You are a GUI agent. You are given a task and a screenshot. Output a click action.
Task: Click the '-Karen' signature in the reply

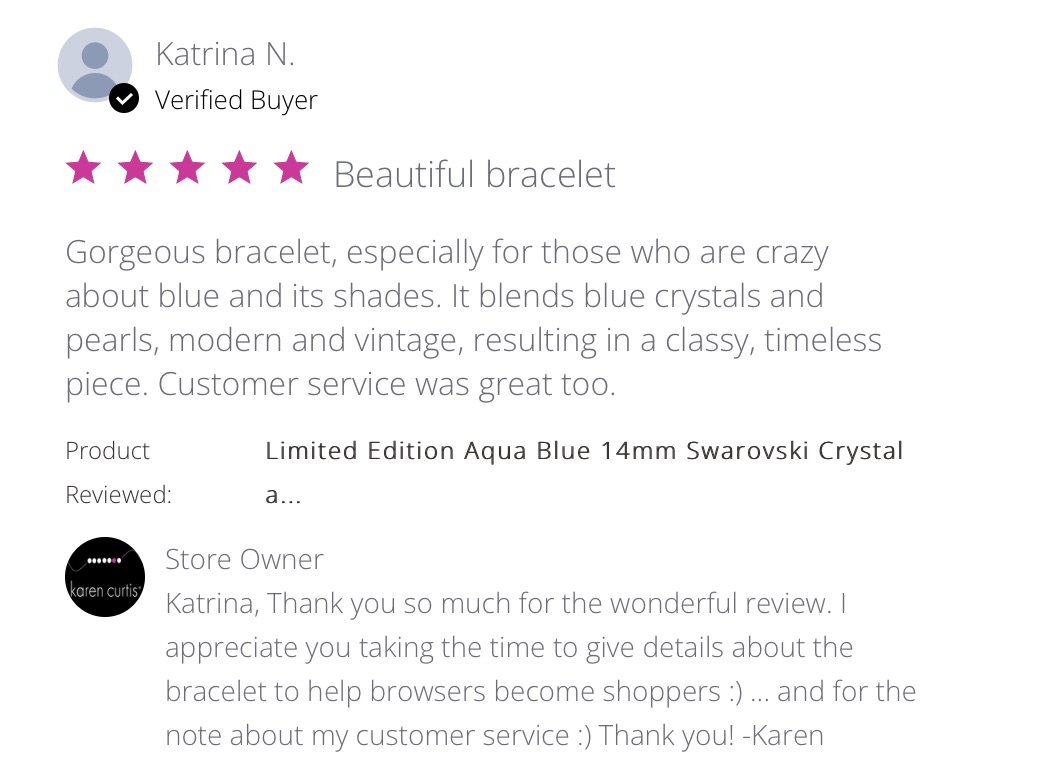click(x=783, y=736)
